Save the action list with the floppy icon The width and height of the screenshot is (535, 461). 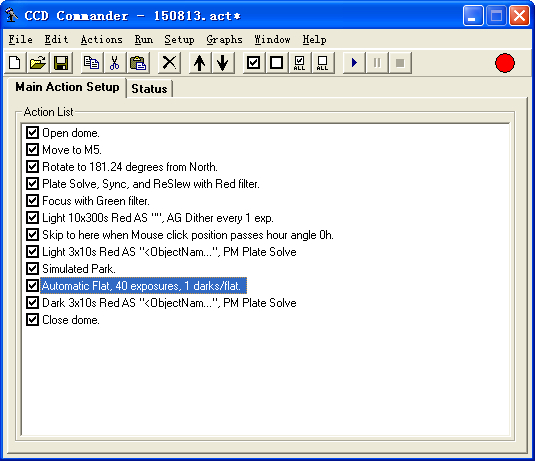coord(61,63)
